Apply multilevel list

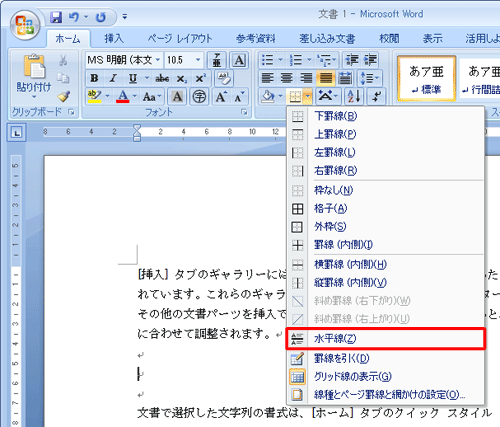[324, 60]
